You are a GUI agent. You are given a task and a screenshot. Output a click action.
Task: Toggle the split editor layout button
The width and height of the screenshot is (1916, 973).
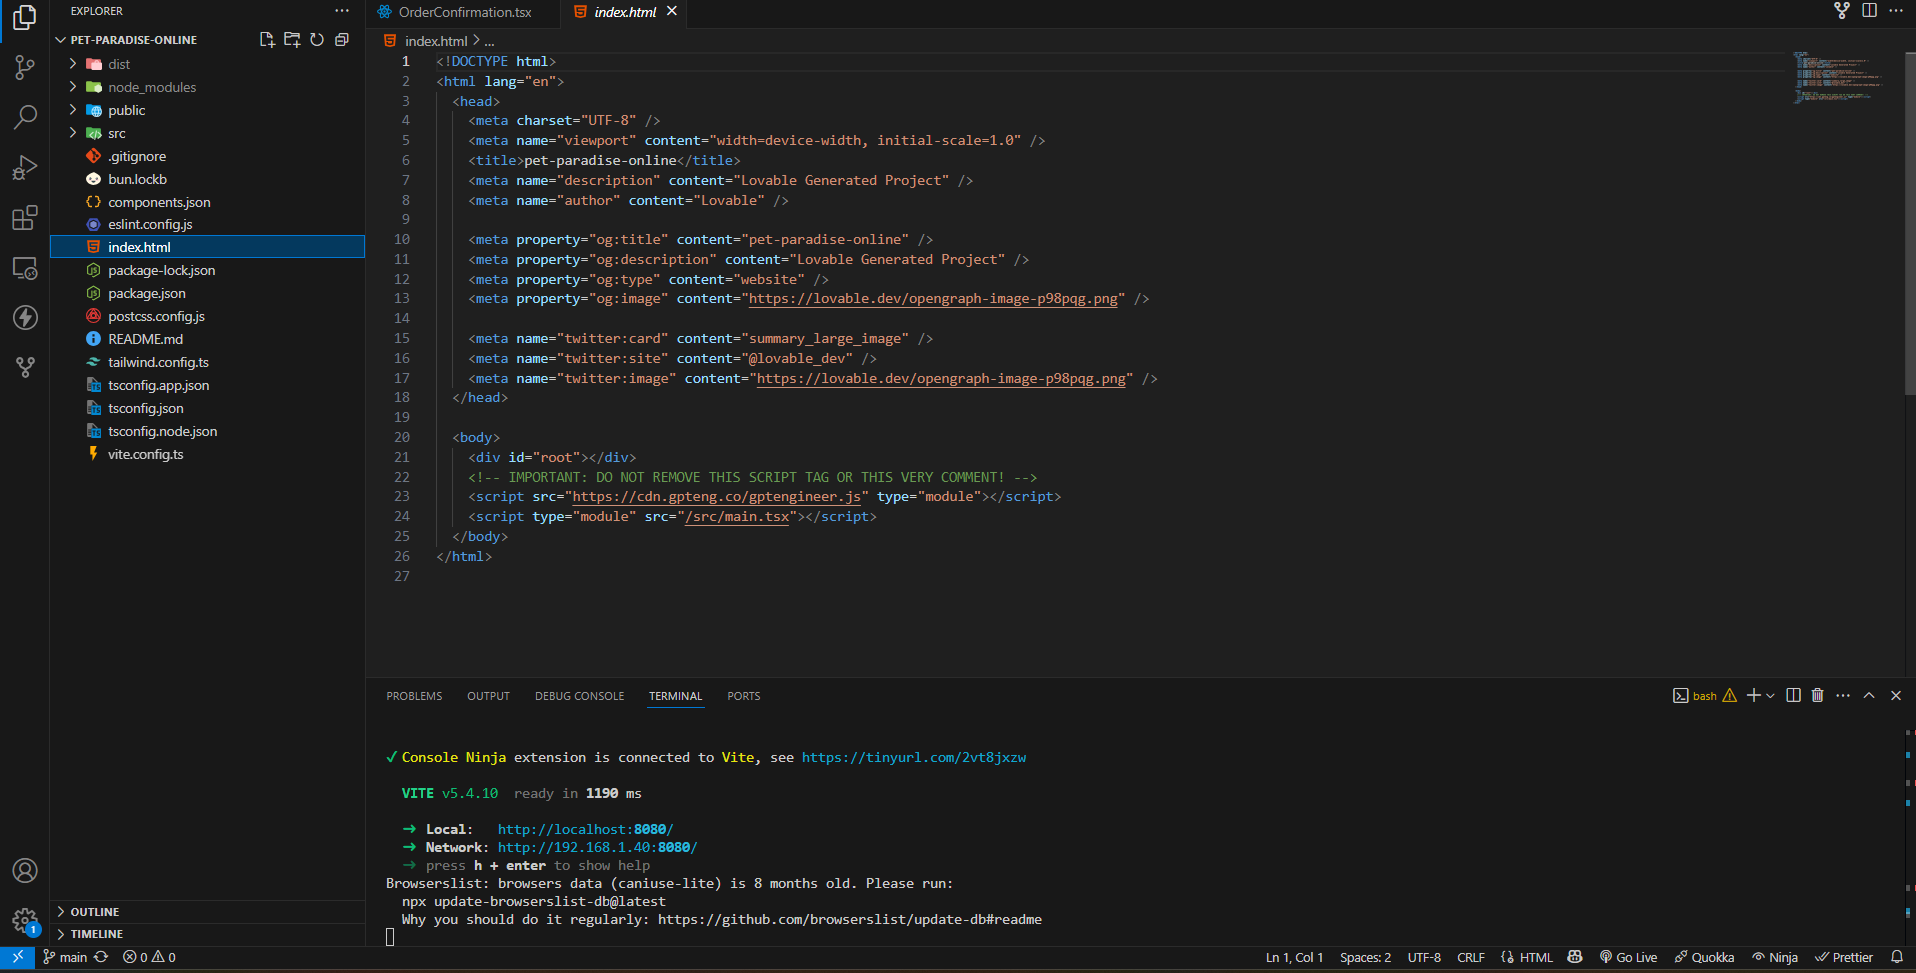[x=1869, y=11]
